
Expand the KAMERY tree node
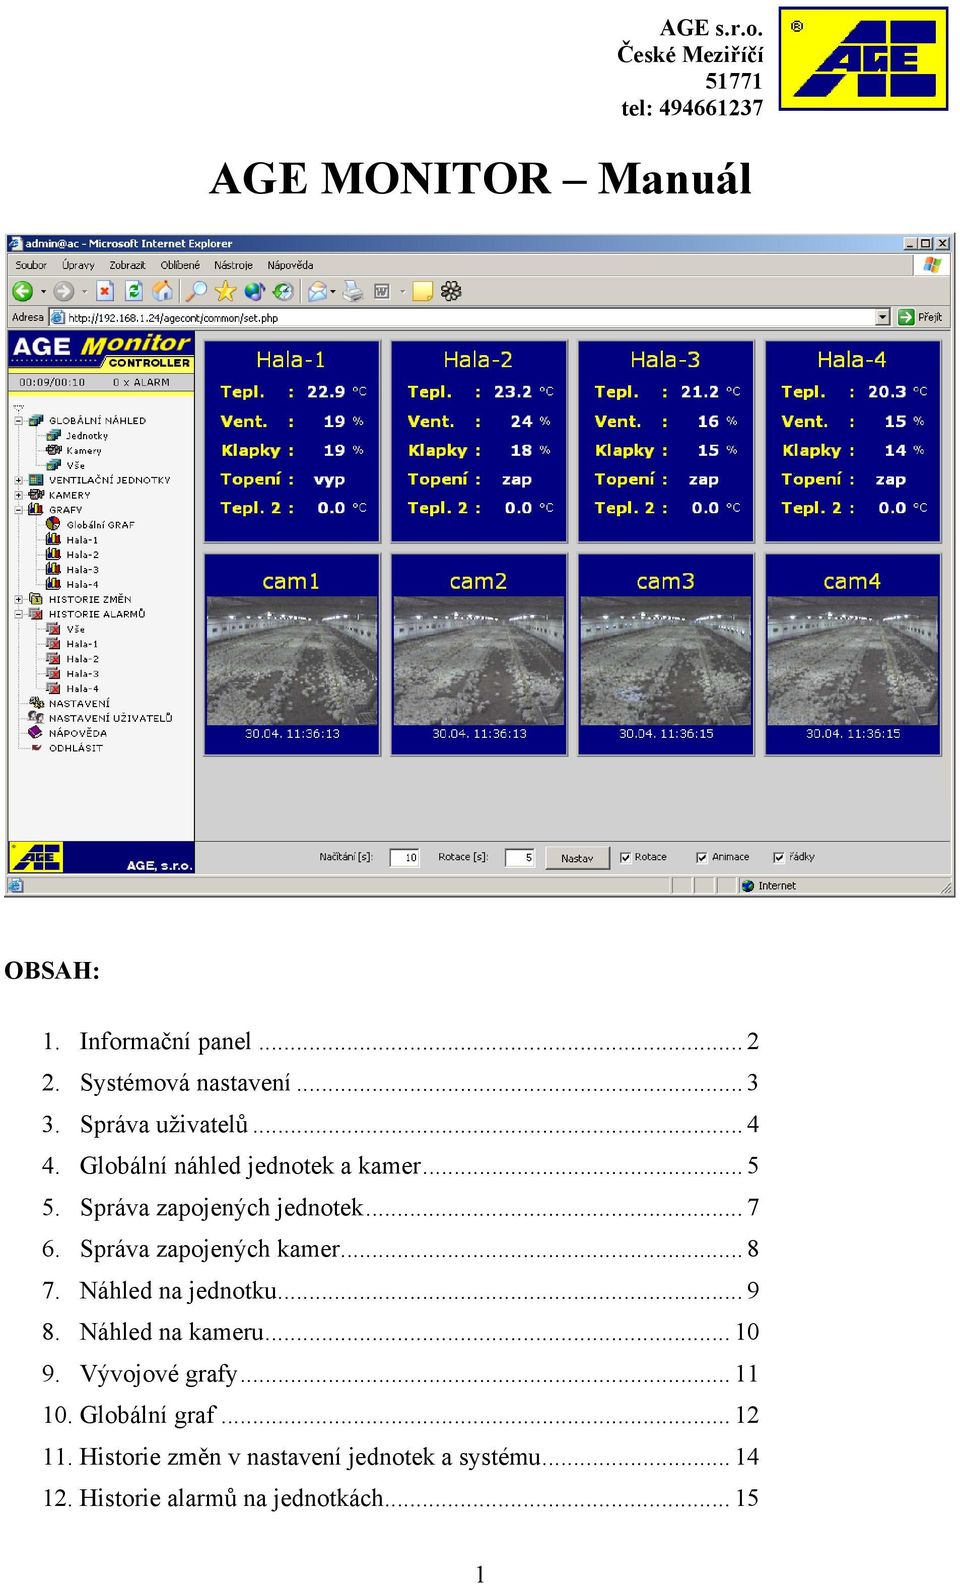(19, 495)
